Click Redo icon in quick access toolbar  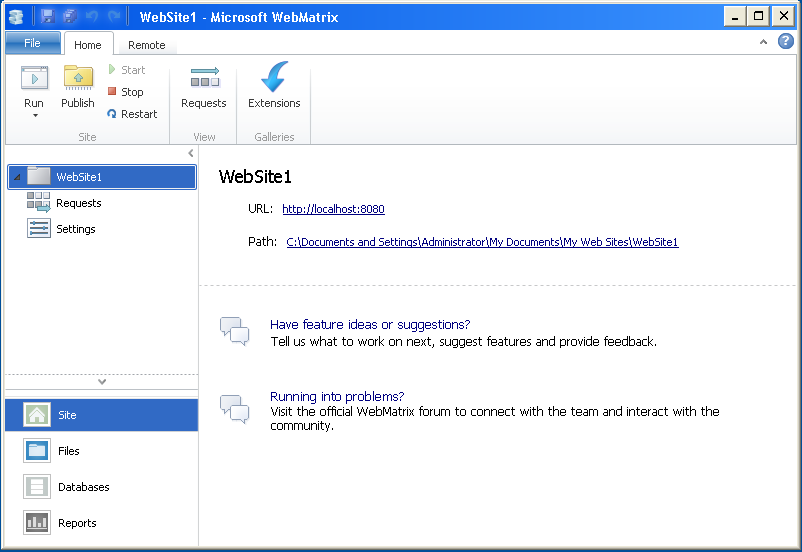coord(114,16)
